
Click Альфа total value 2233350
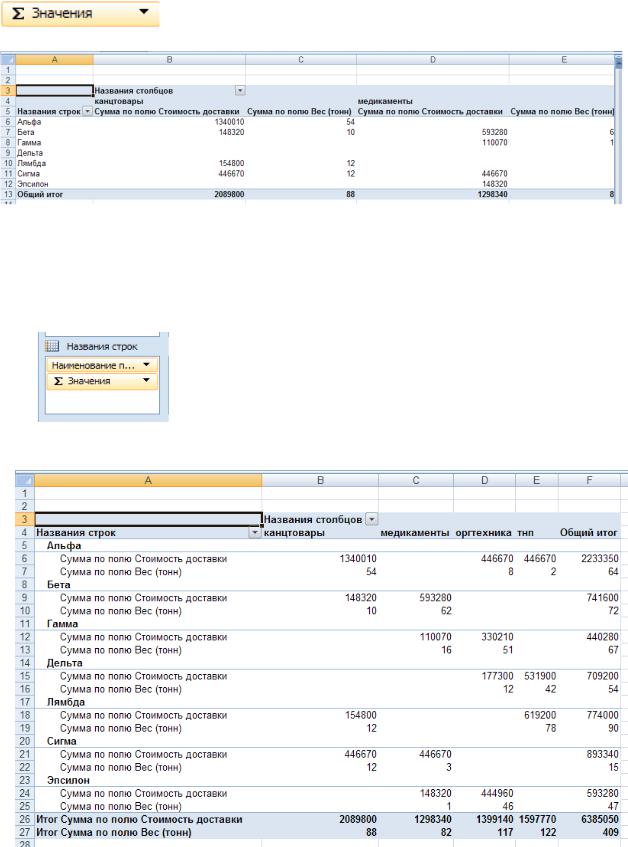point(600,559)
